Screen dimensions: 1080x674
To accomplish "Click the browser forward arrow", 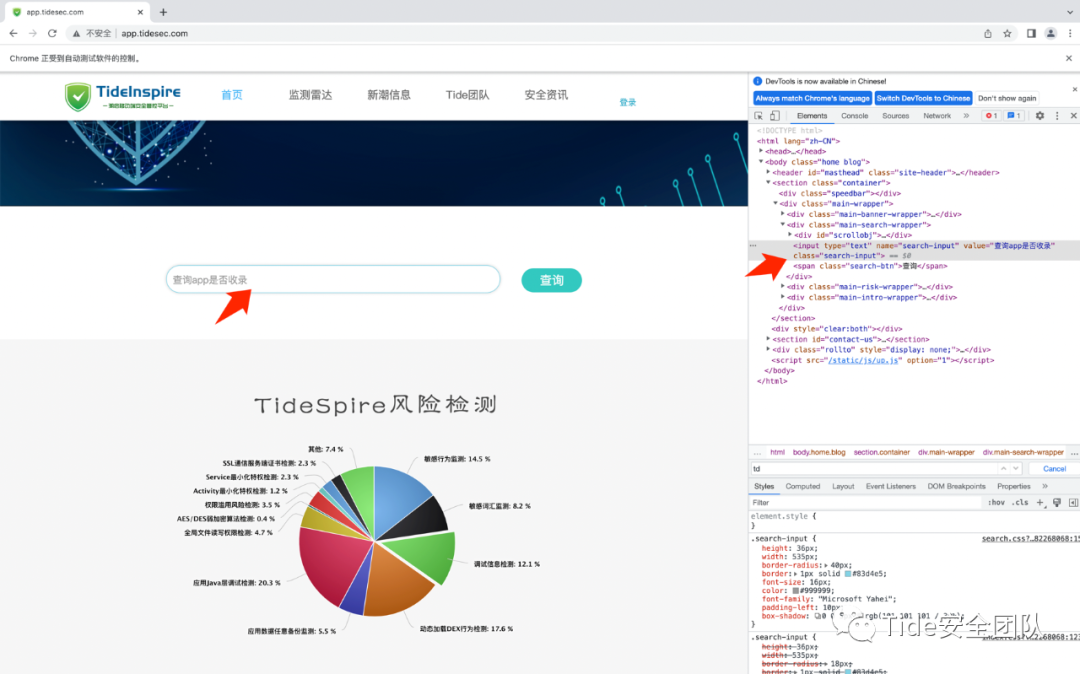I will coord(32,33).
